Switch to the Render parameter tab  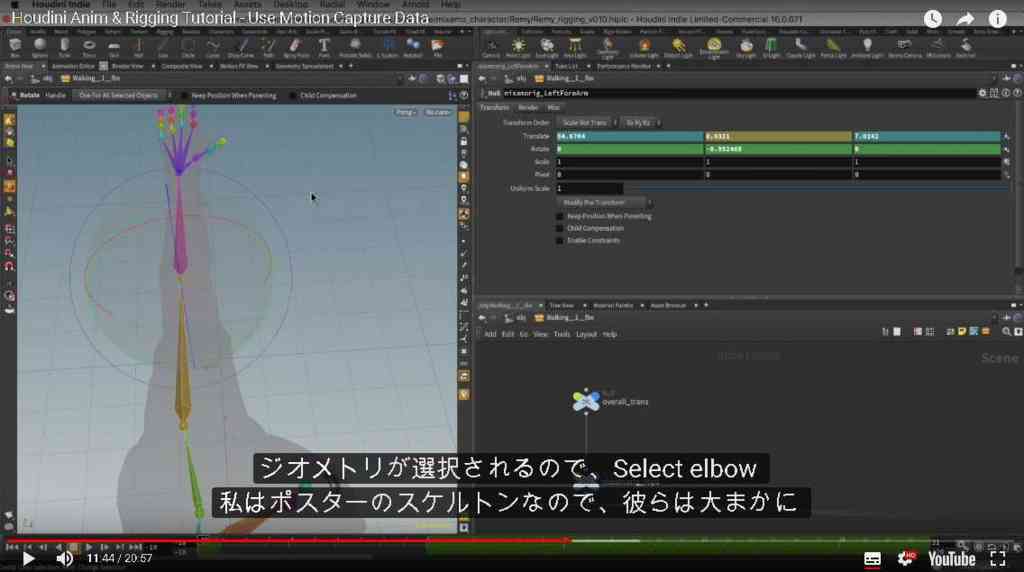click(x=528, y=108)
